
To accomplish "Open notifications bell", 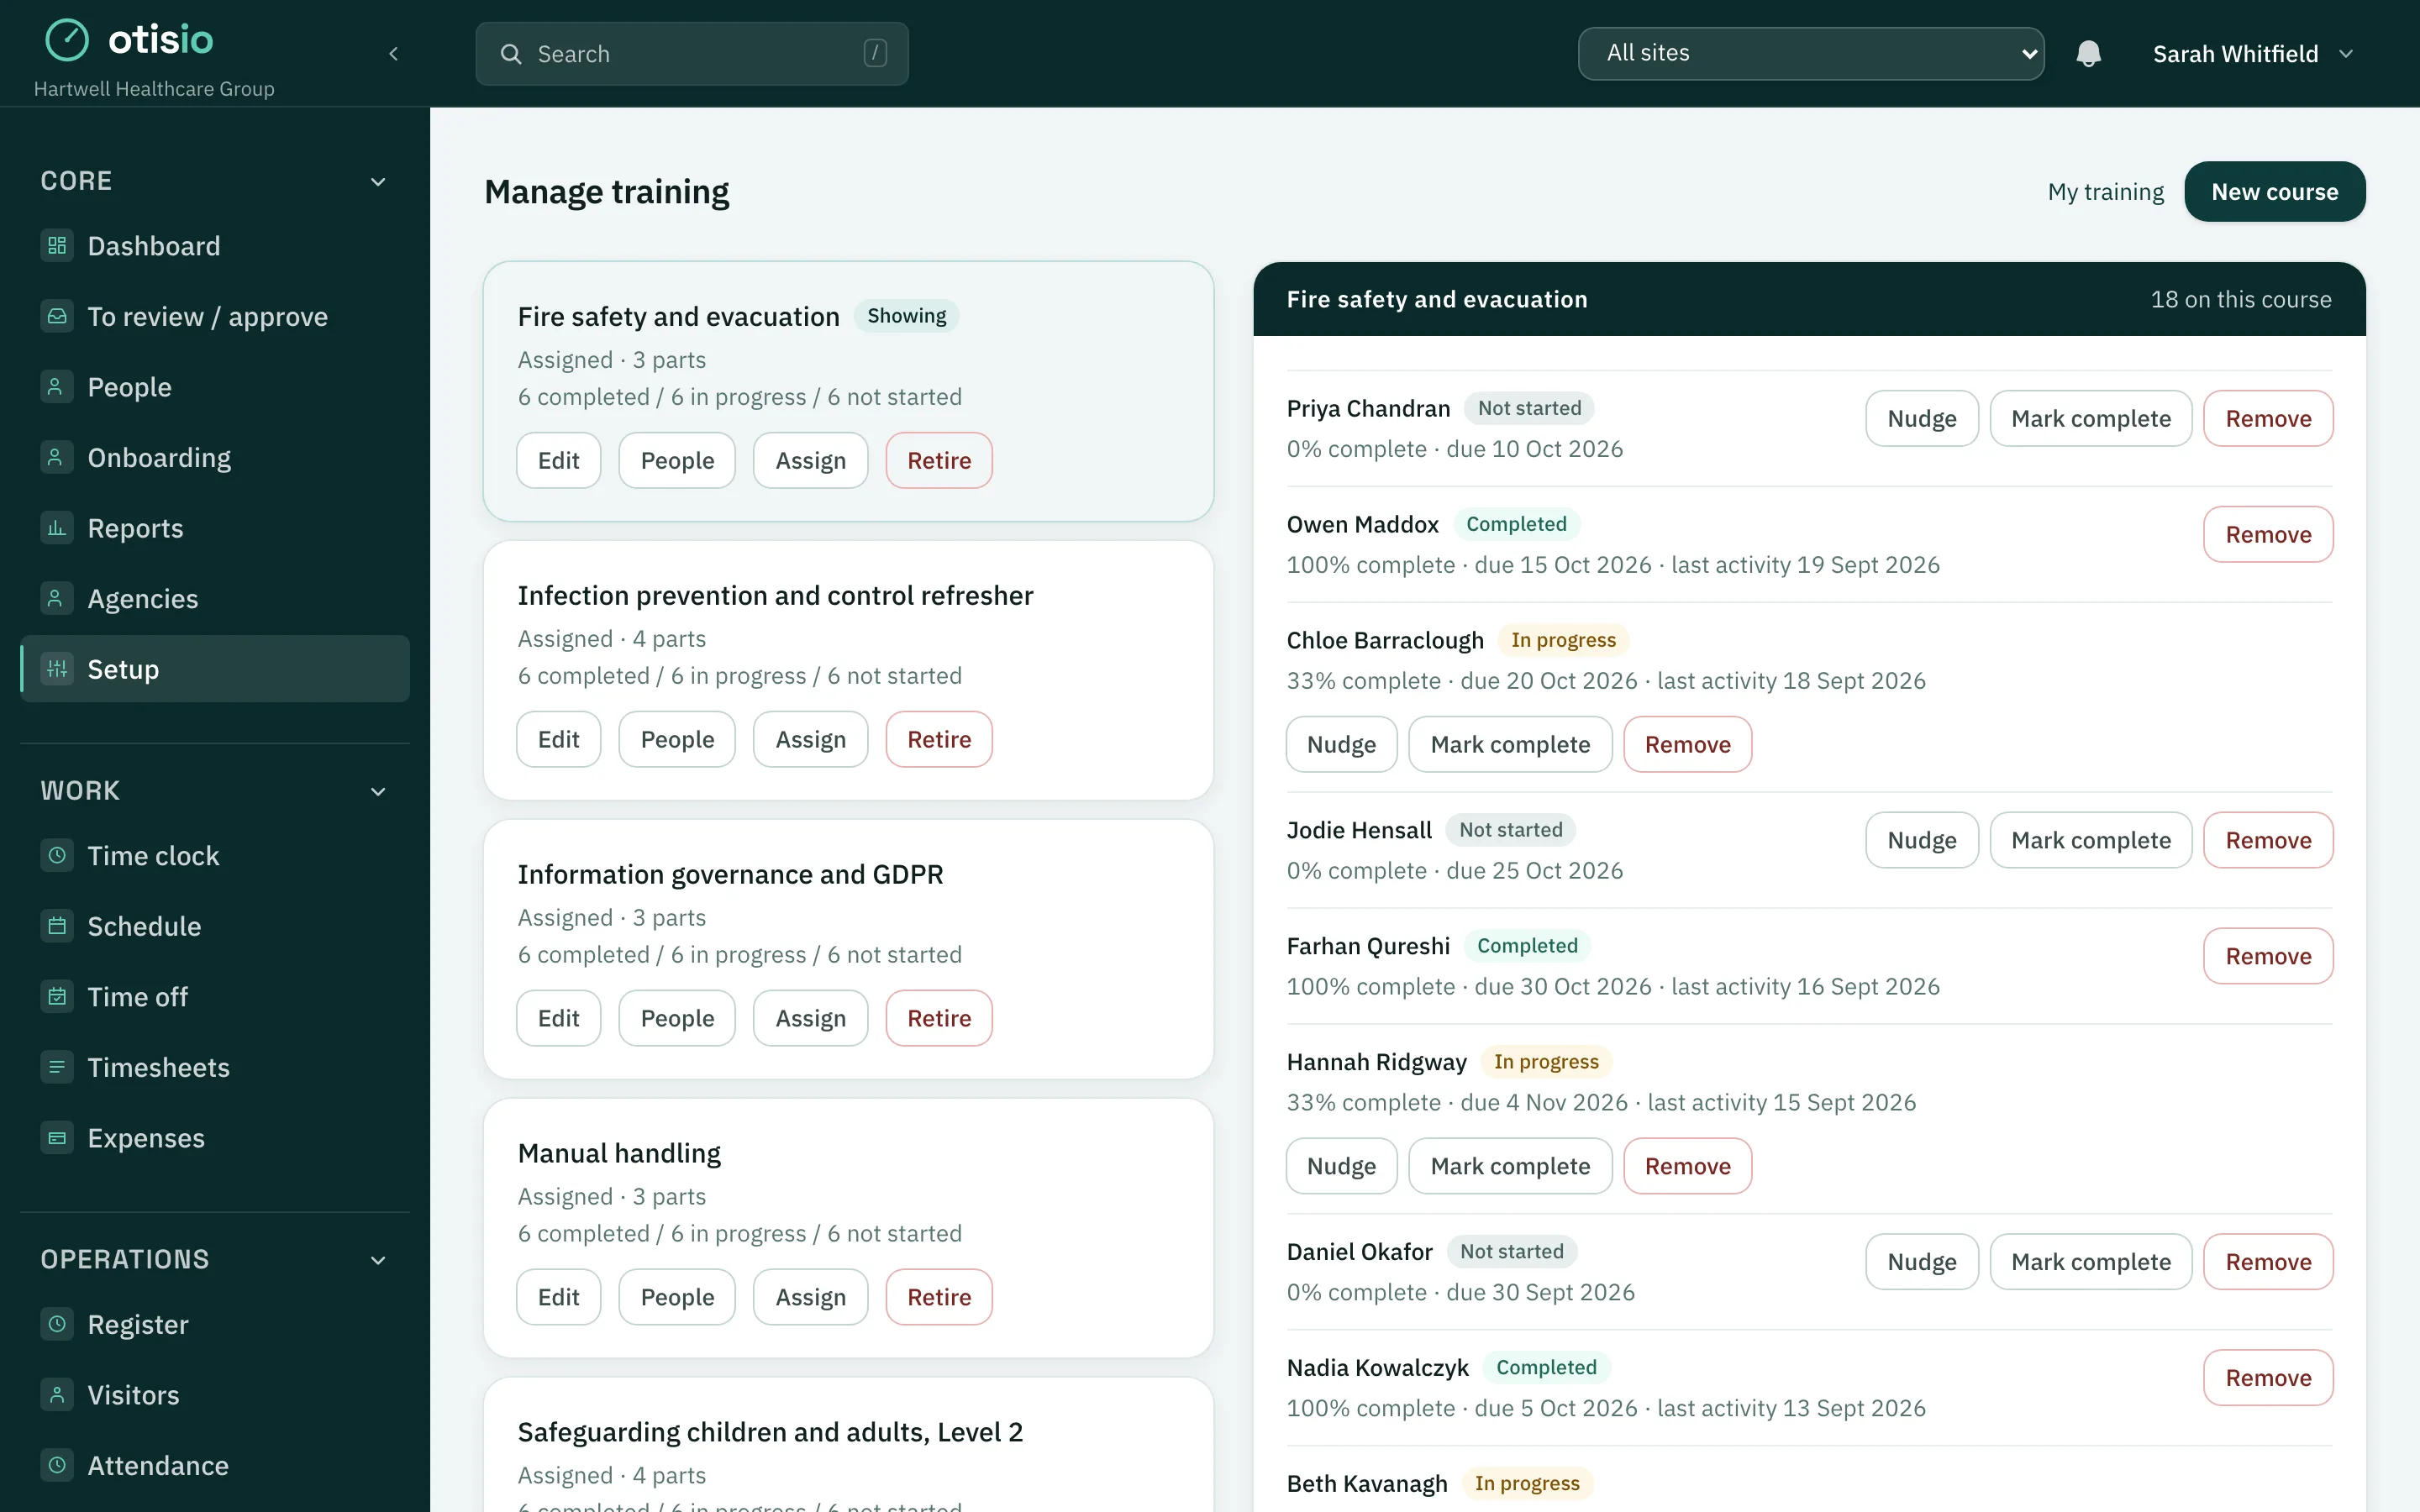I will pyautogui.click(x=2088, y=54).
